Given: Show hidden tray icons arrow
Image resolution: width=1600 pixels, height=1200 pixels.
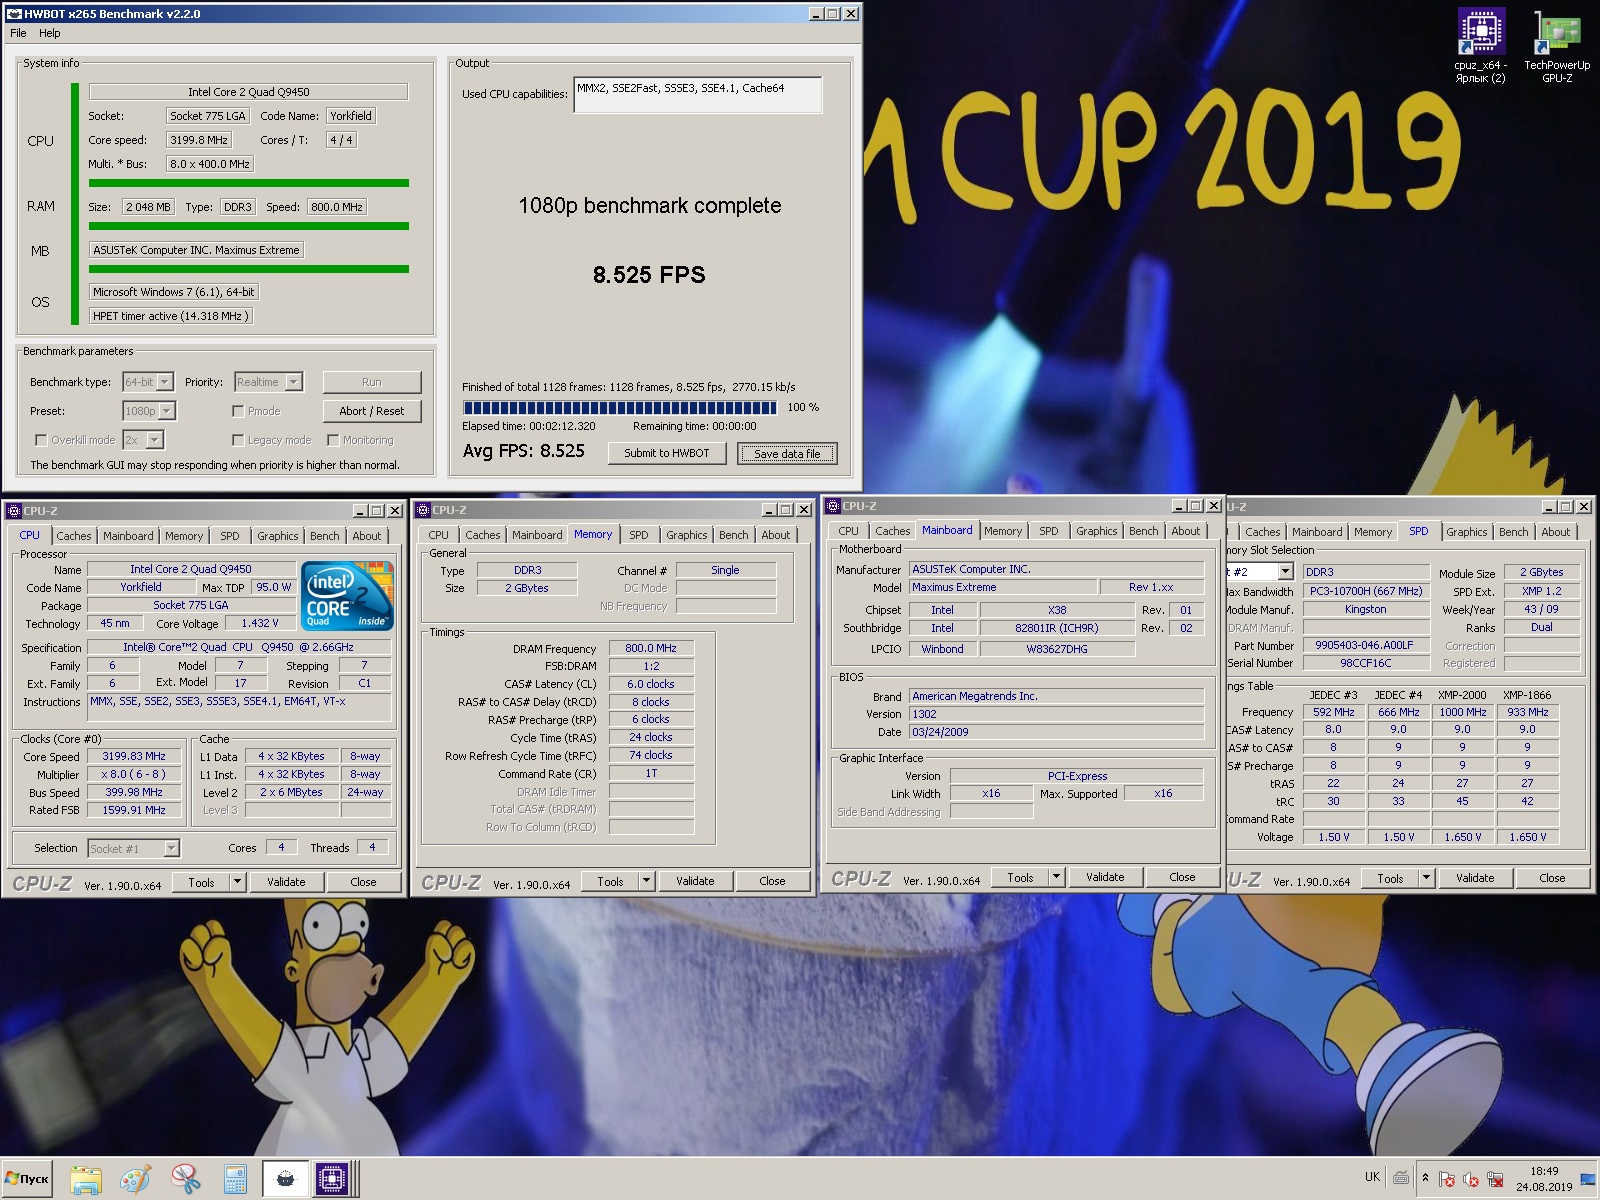Looking at the screenshot, I should click(x=1425, y=1178).
